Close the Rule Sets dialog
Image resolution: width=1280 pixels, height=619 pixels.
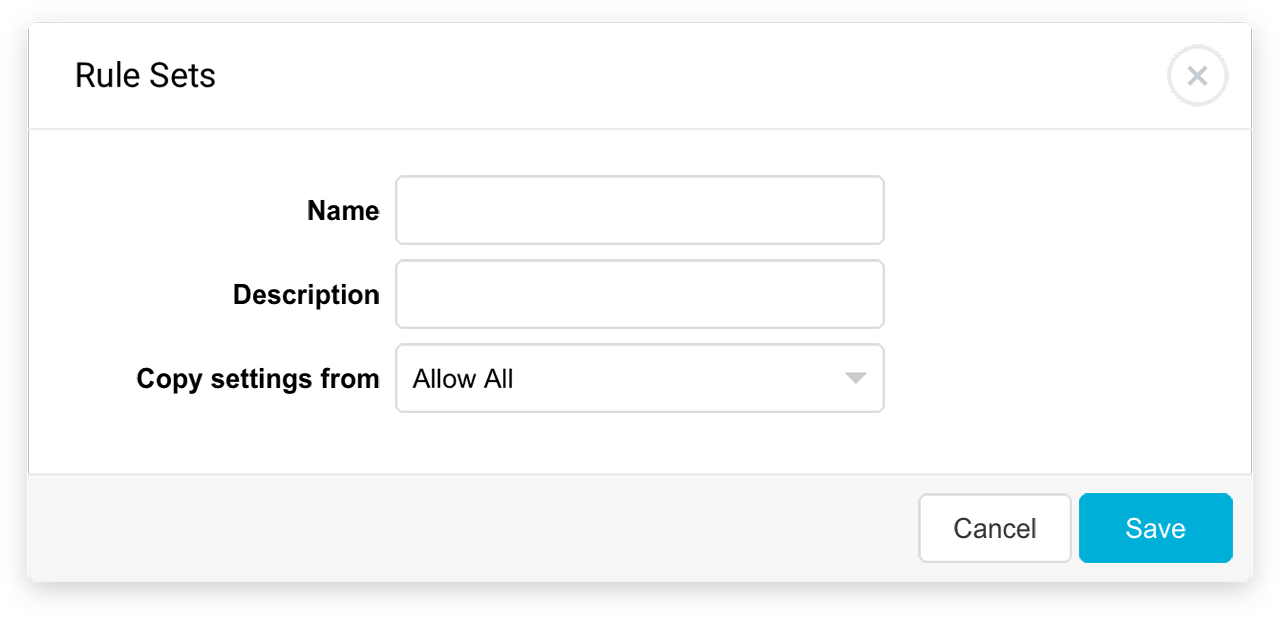pyautogui.click(x=1197, y=76)
